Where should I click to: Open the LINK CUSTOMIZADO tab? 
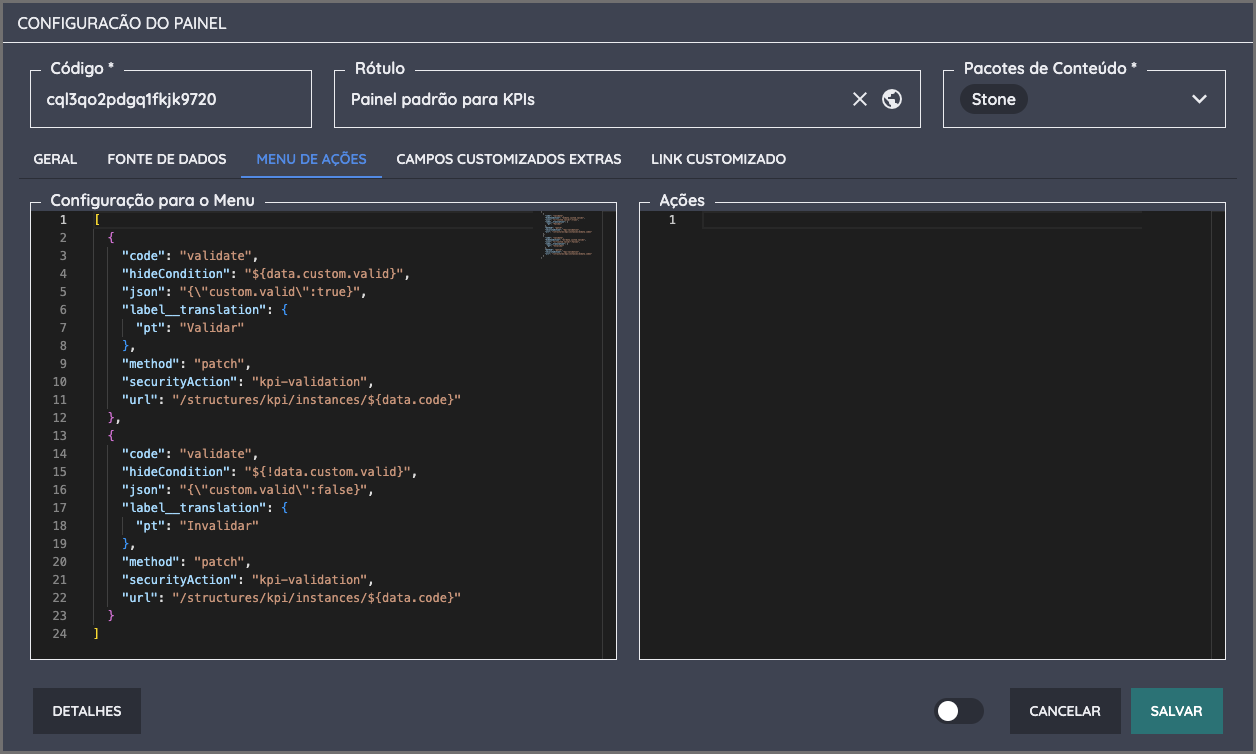pyautogui.click(x=718, y=159)
